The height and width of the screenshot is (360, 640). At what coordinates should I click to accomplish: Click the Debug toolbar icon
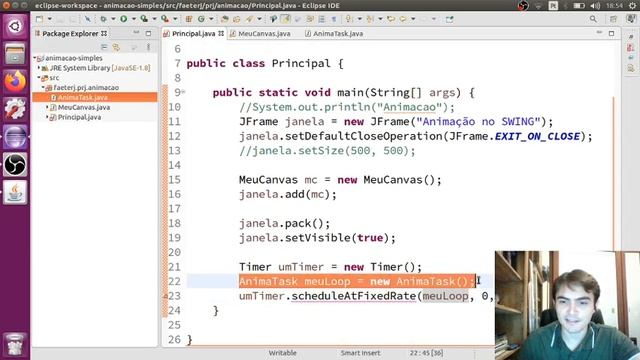point(103,19)
